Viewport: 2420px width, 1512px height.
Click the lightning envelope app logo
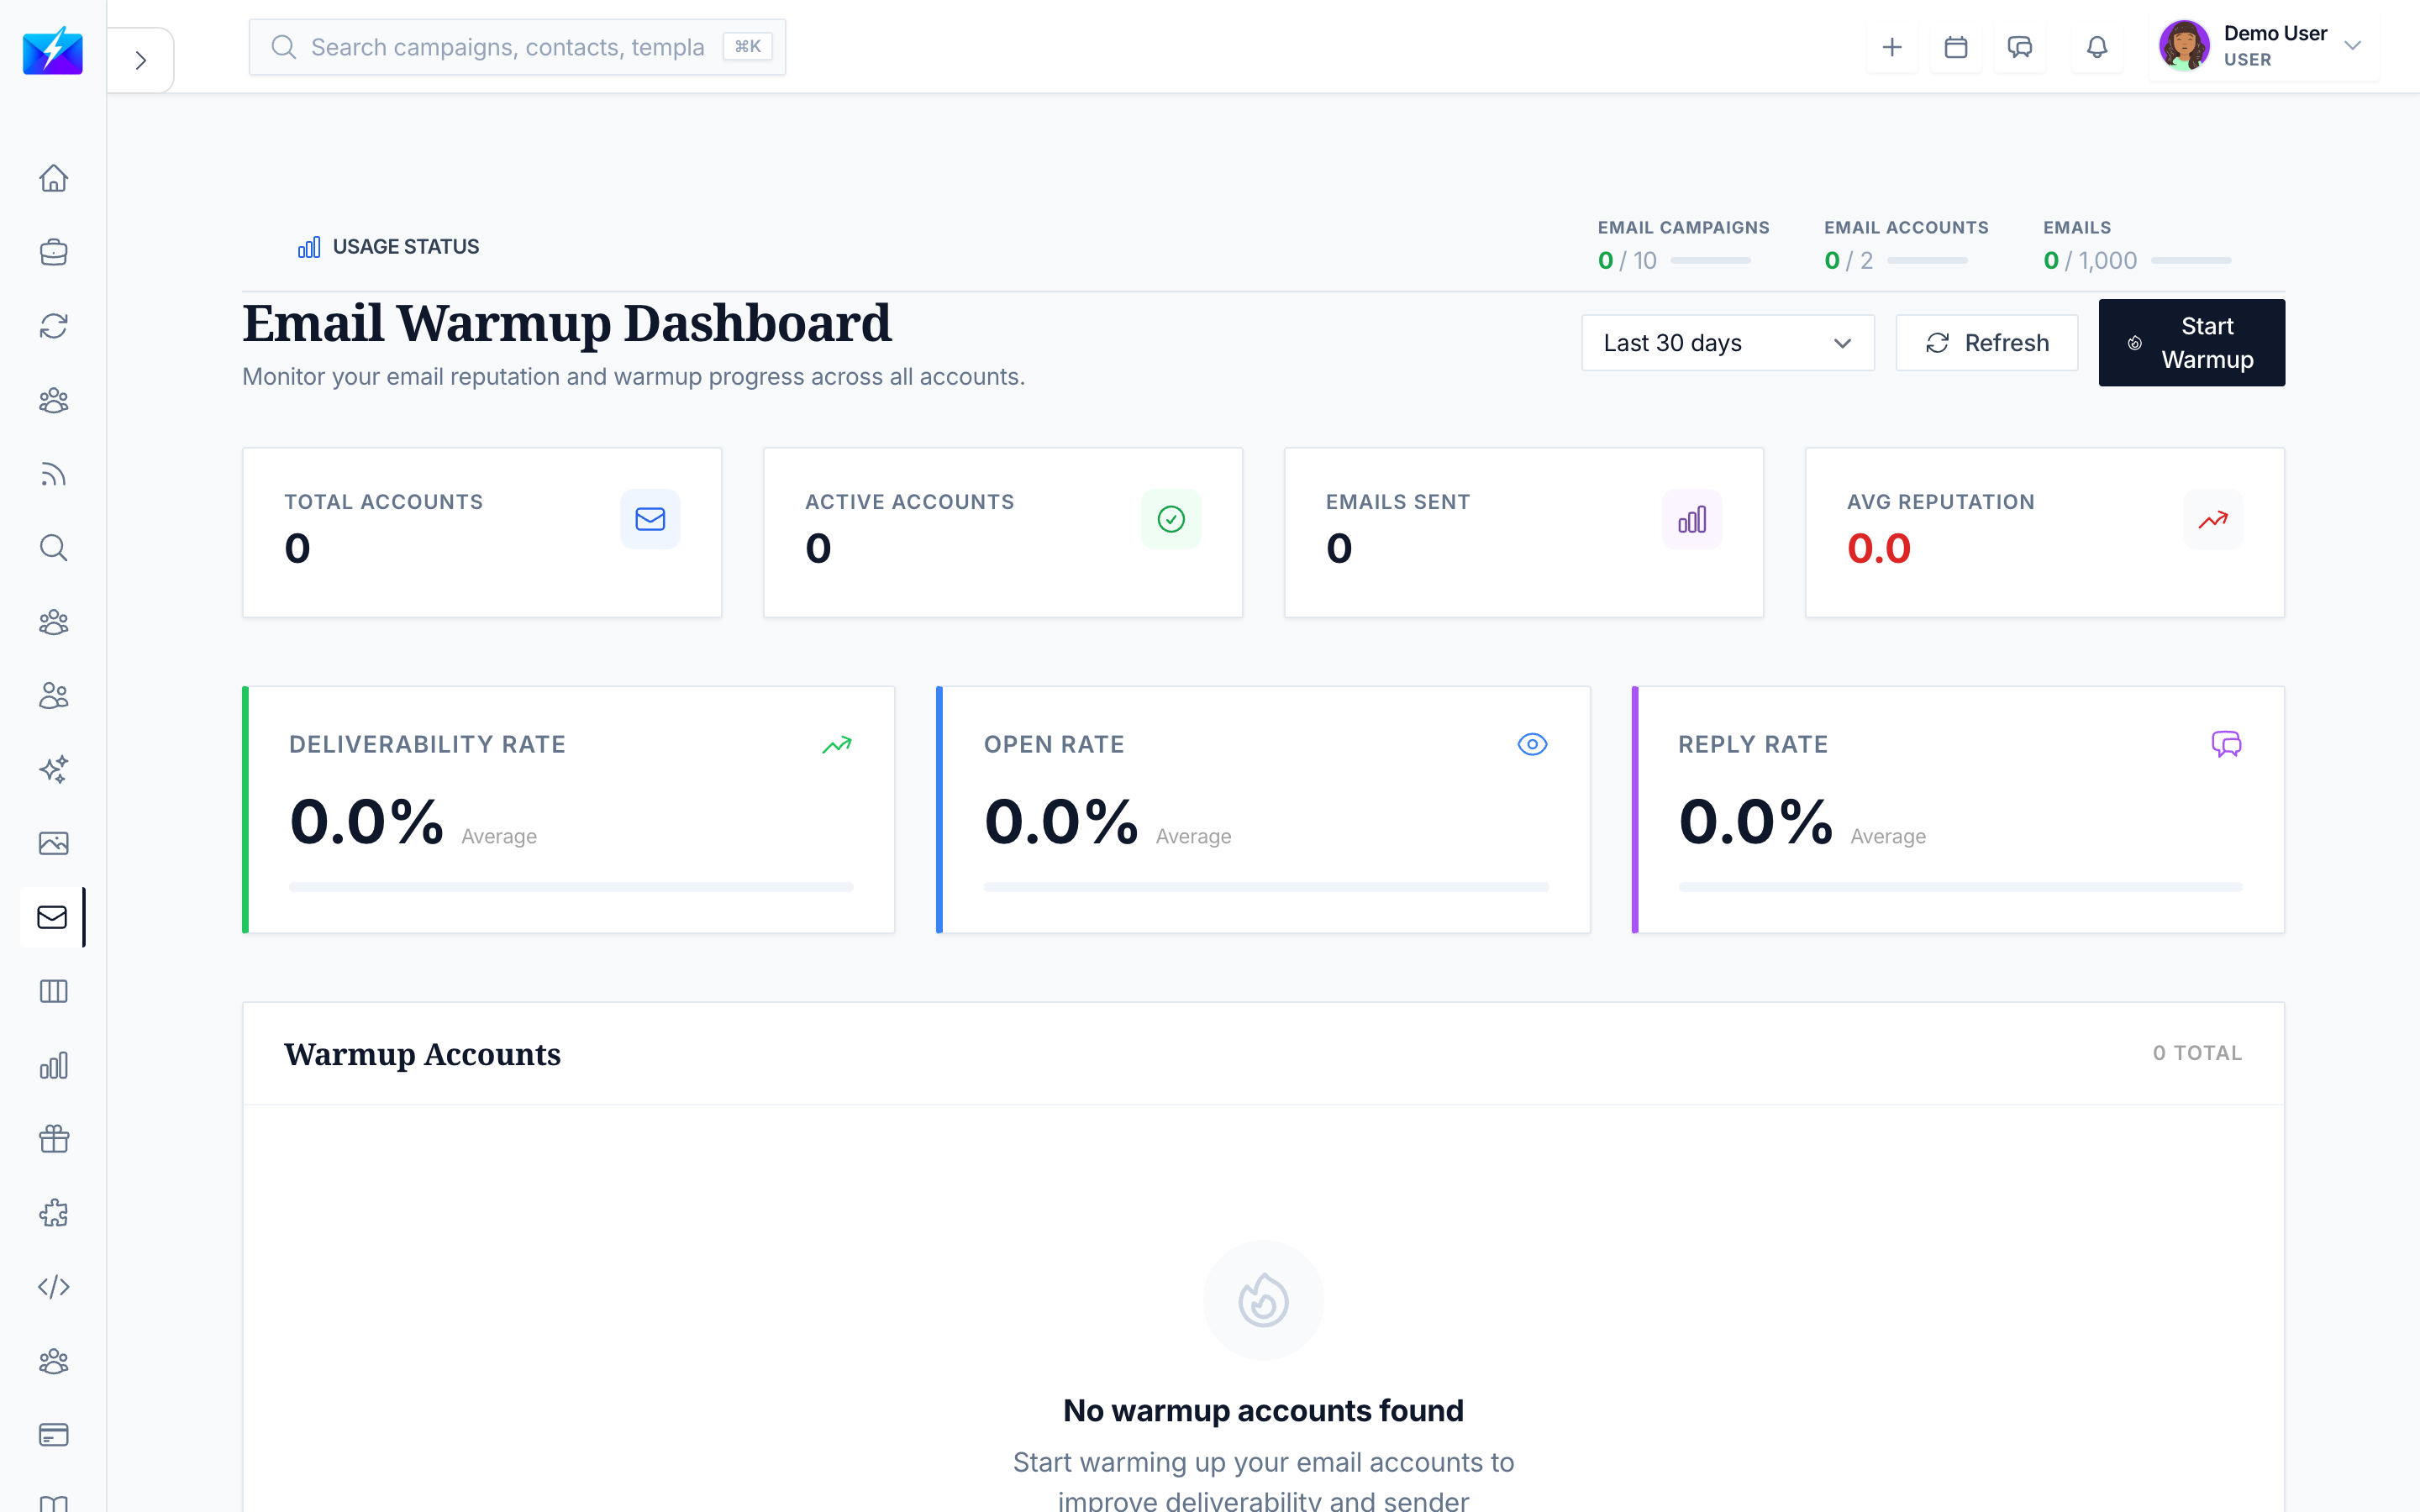[x=53, y=50]
